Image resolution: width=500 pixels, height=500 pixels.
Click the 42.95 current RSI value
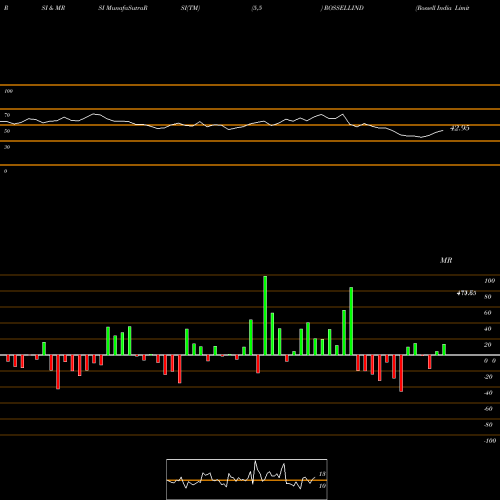460,128
